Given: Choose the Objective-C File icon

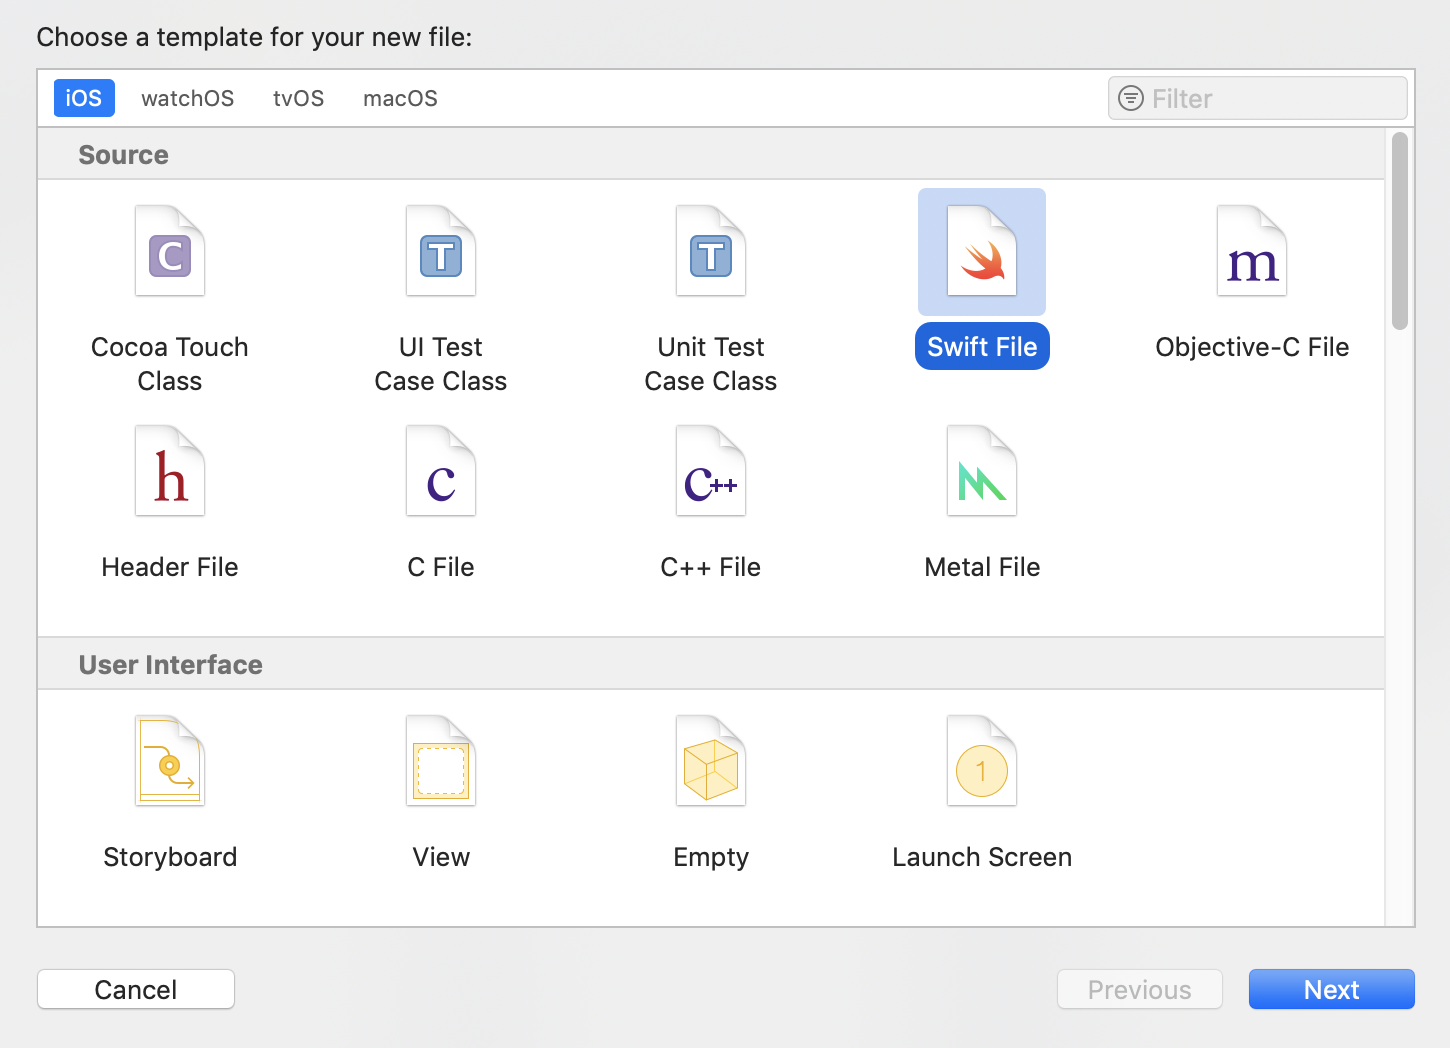Looking at the screenshot, I should click(x=1252, y=251).
